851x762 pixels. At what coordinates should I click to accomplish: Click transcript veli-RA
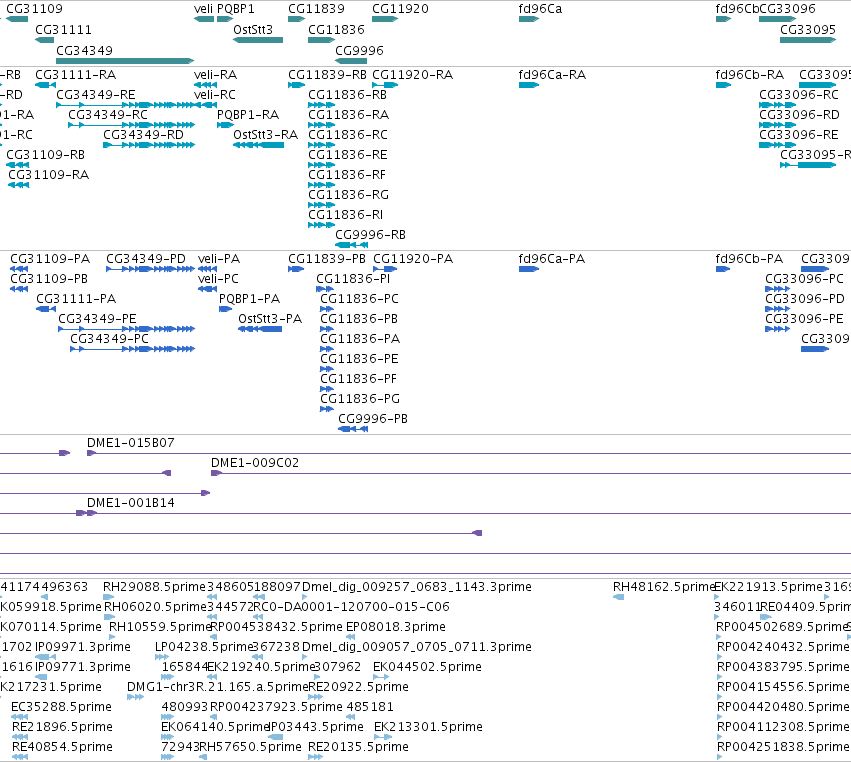215,74
